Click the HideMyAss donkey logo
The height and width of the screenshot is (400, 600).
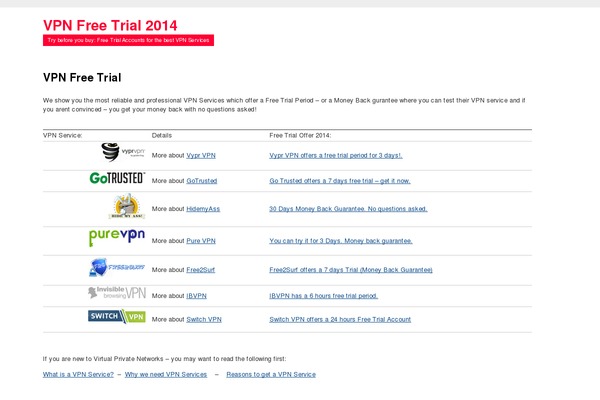pos(127,206)
